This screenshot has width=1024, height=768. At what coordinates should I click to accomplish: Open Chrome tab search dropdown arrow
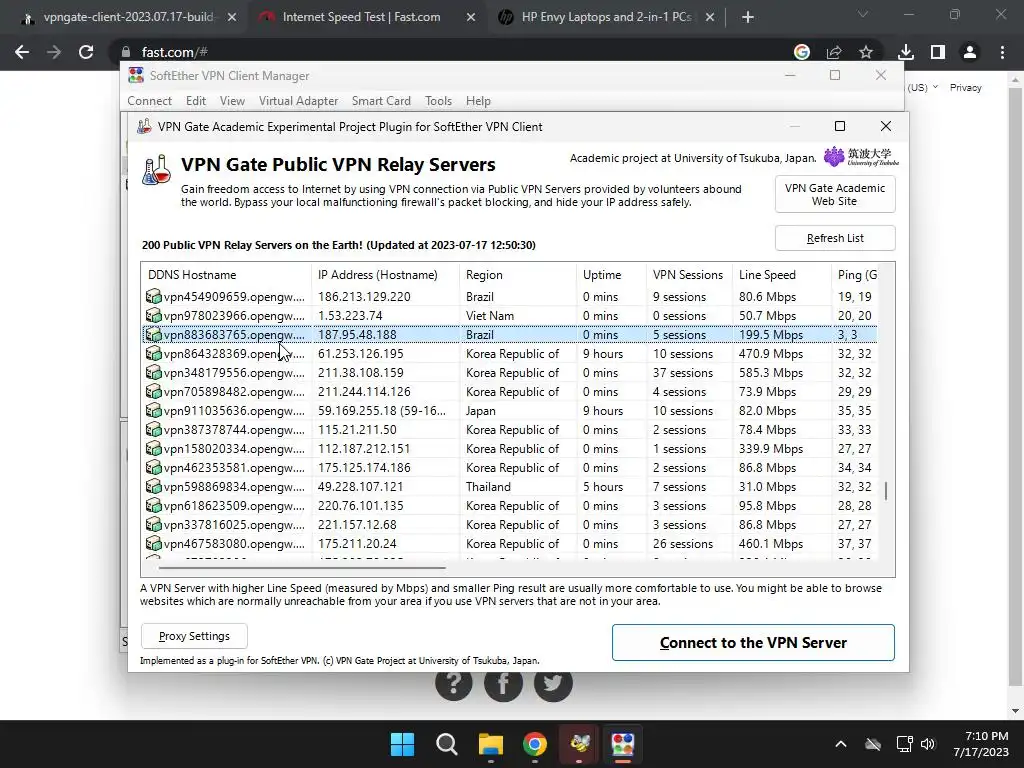pos(863,14)
